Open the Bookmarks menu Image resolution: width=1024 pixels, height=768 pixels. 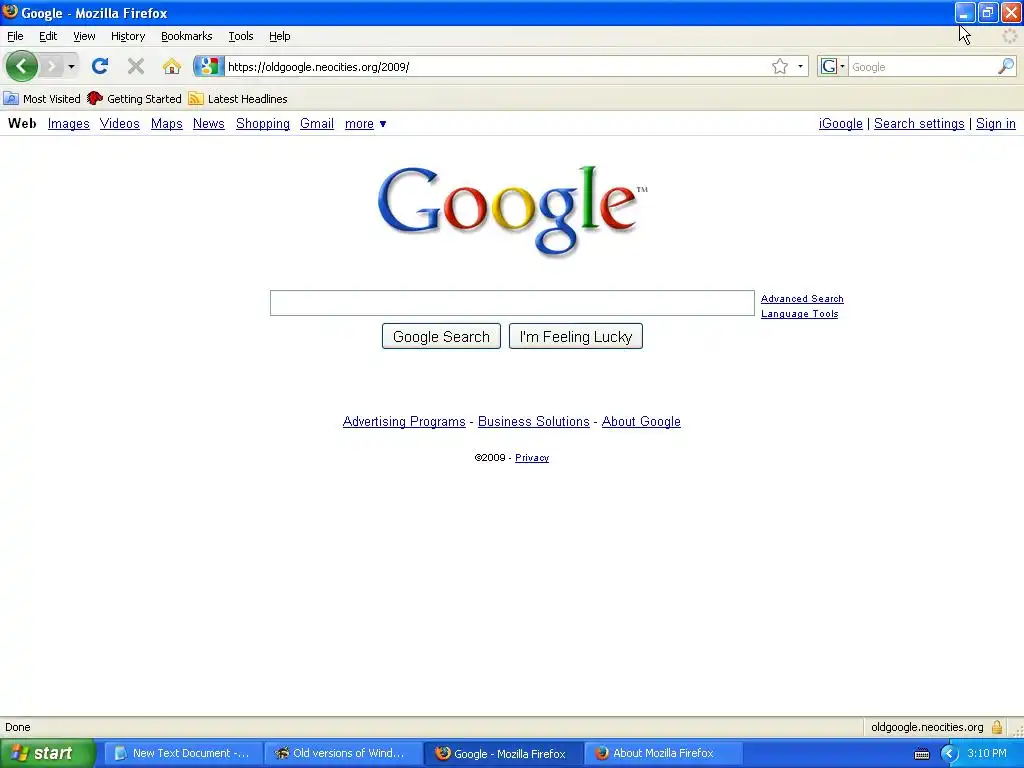[x=187, y=36]
